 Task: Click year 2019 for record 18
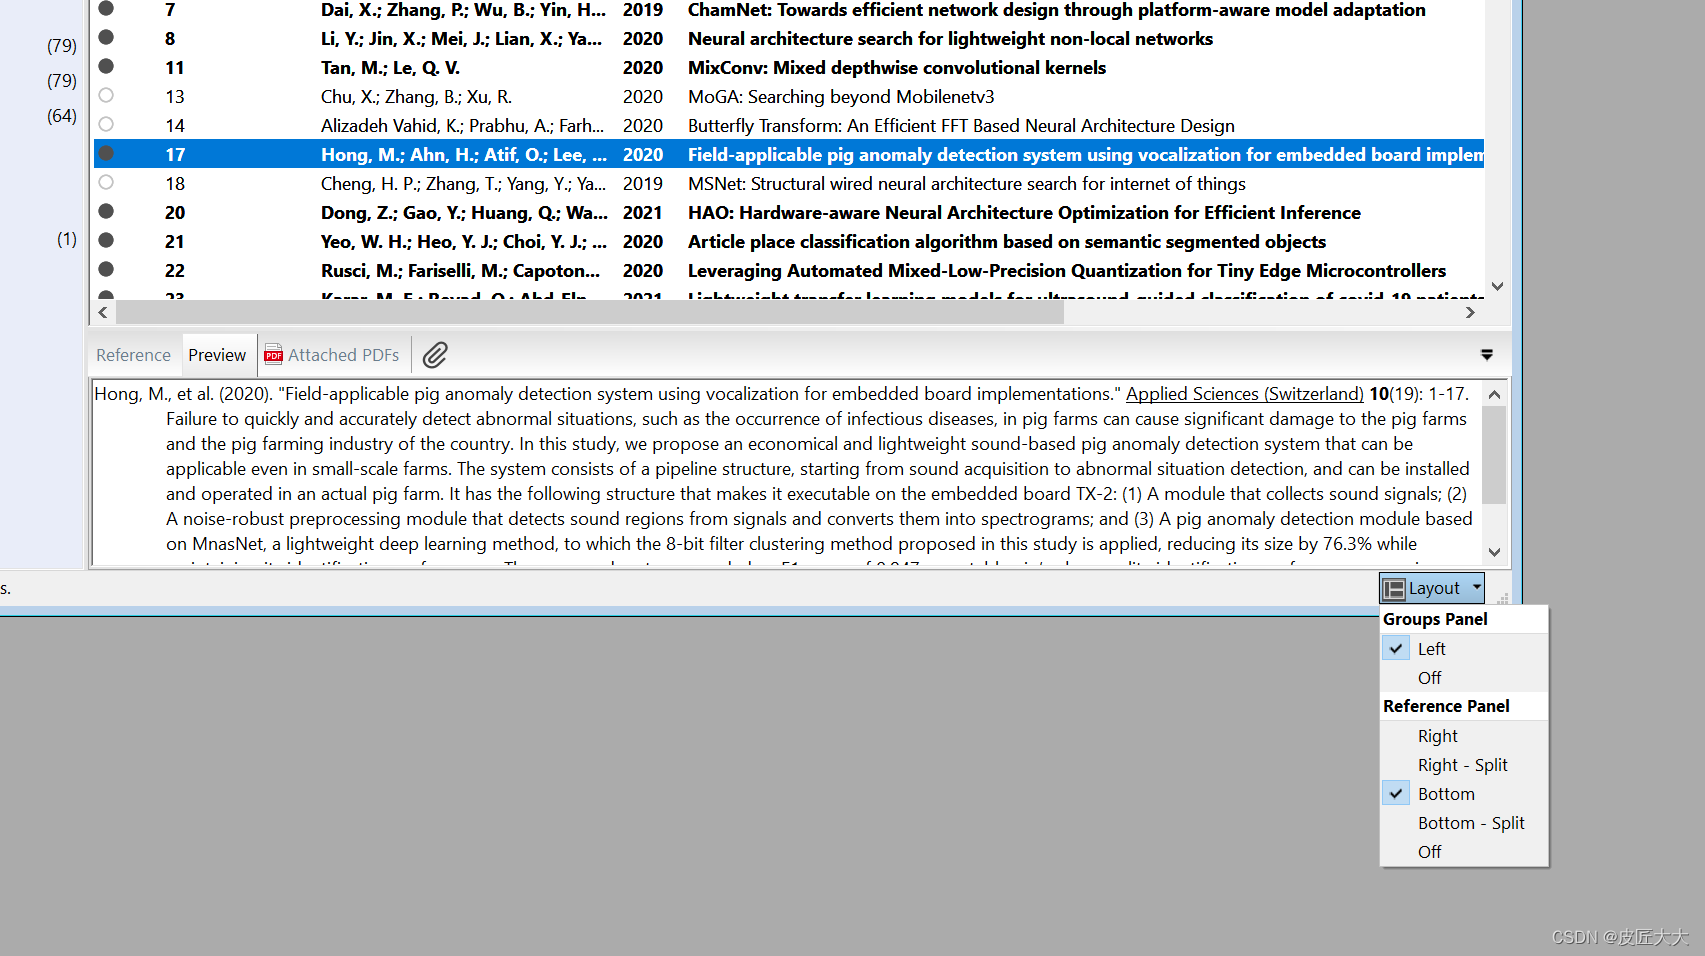tap(643, 184)
